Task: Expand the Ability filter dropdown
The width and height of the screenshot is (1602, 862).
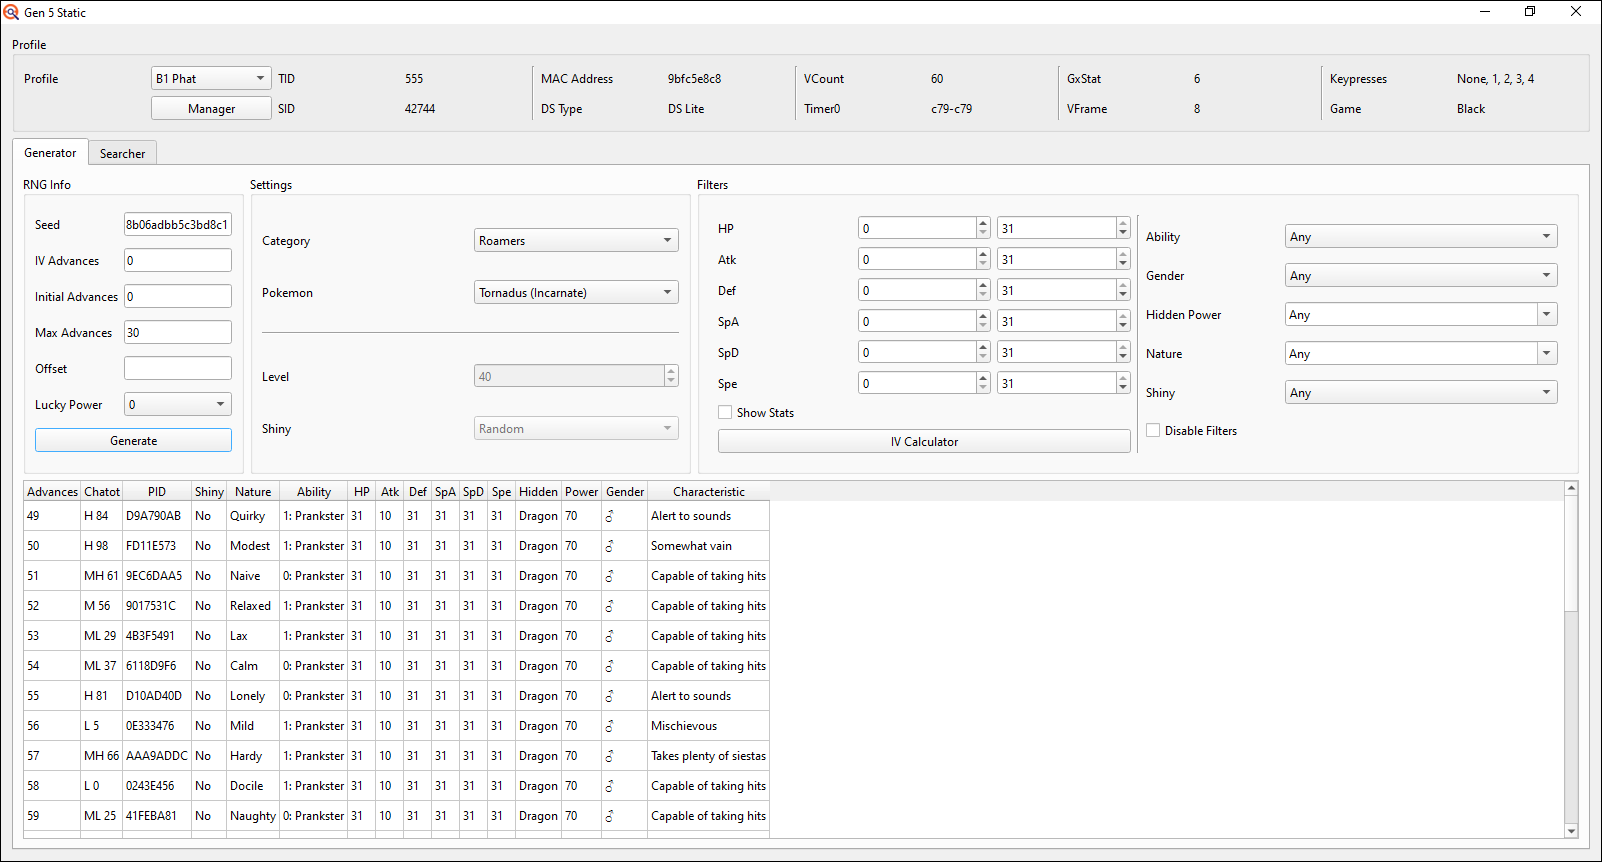Action: click(1421, 236)
